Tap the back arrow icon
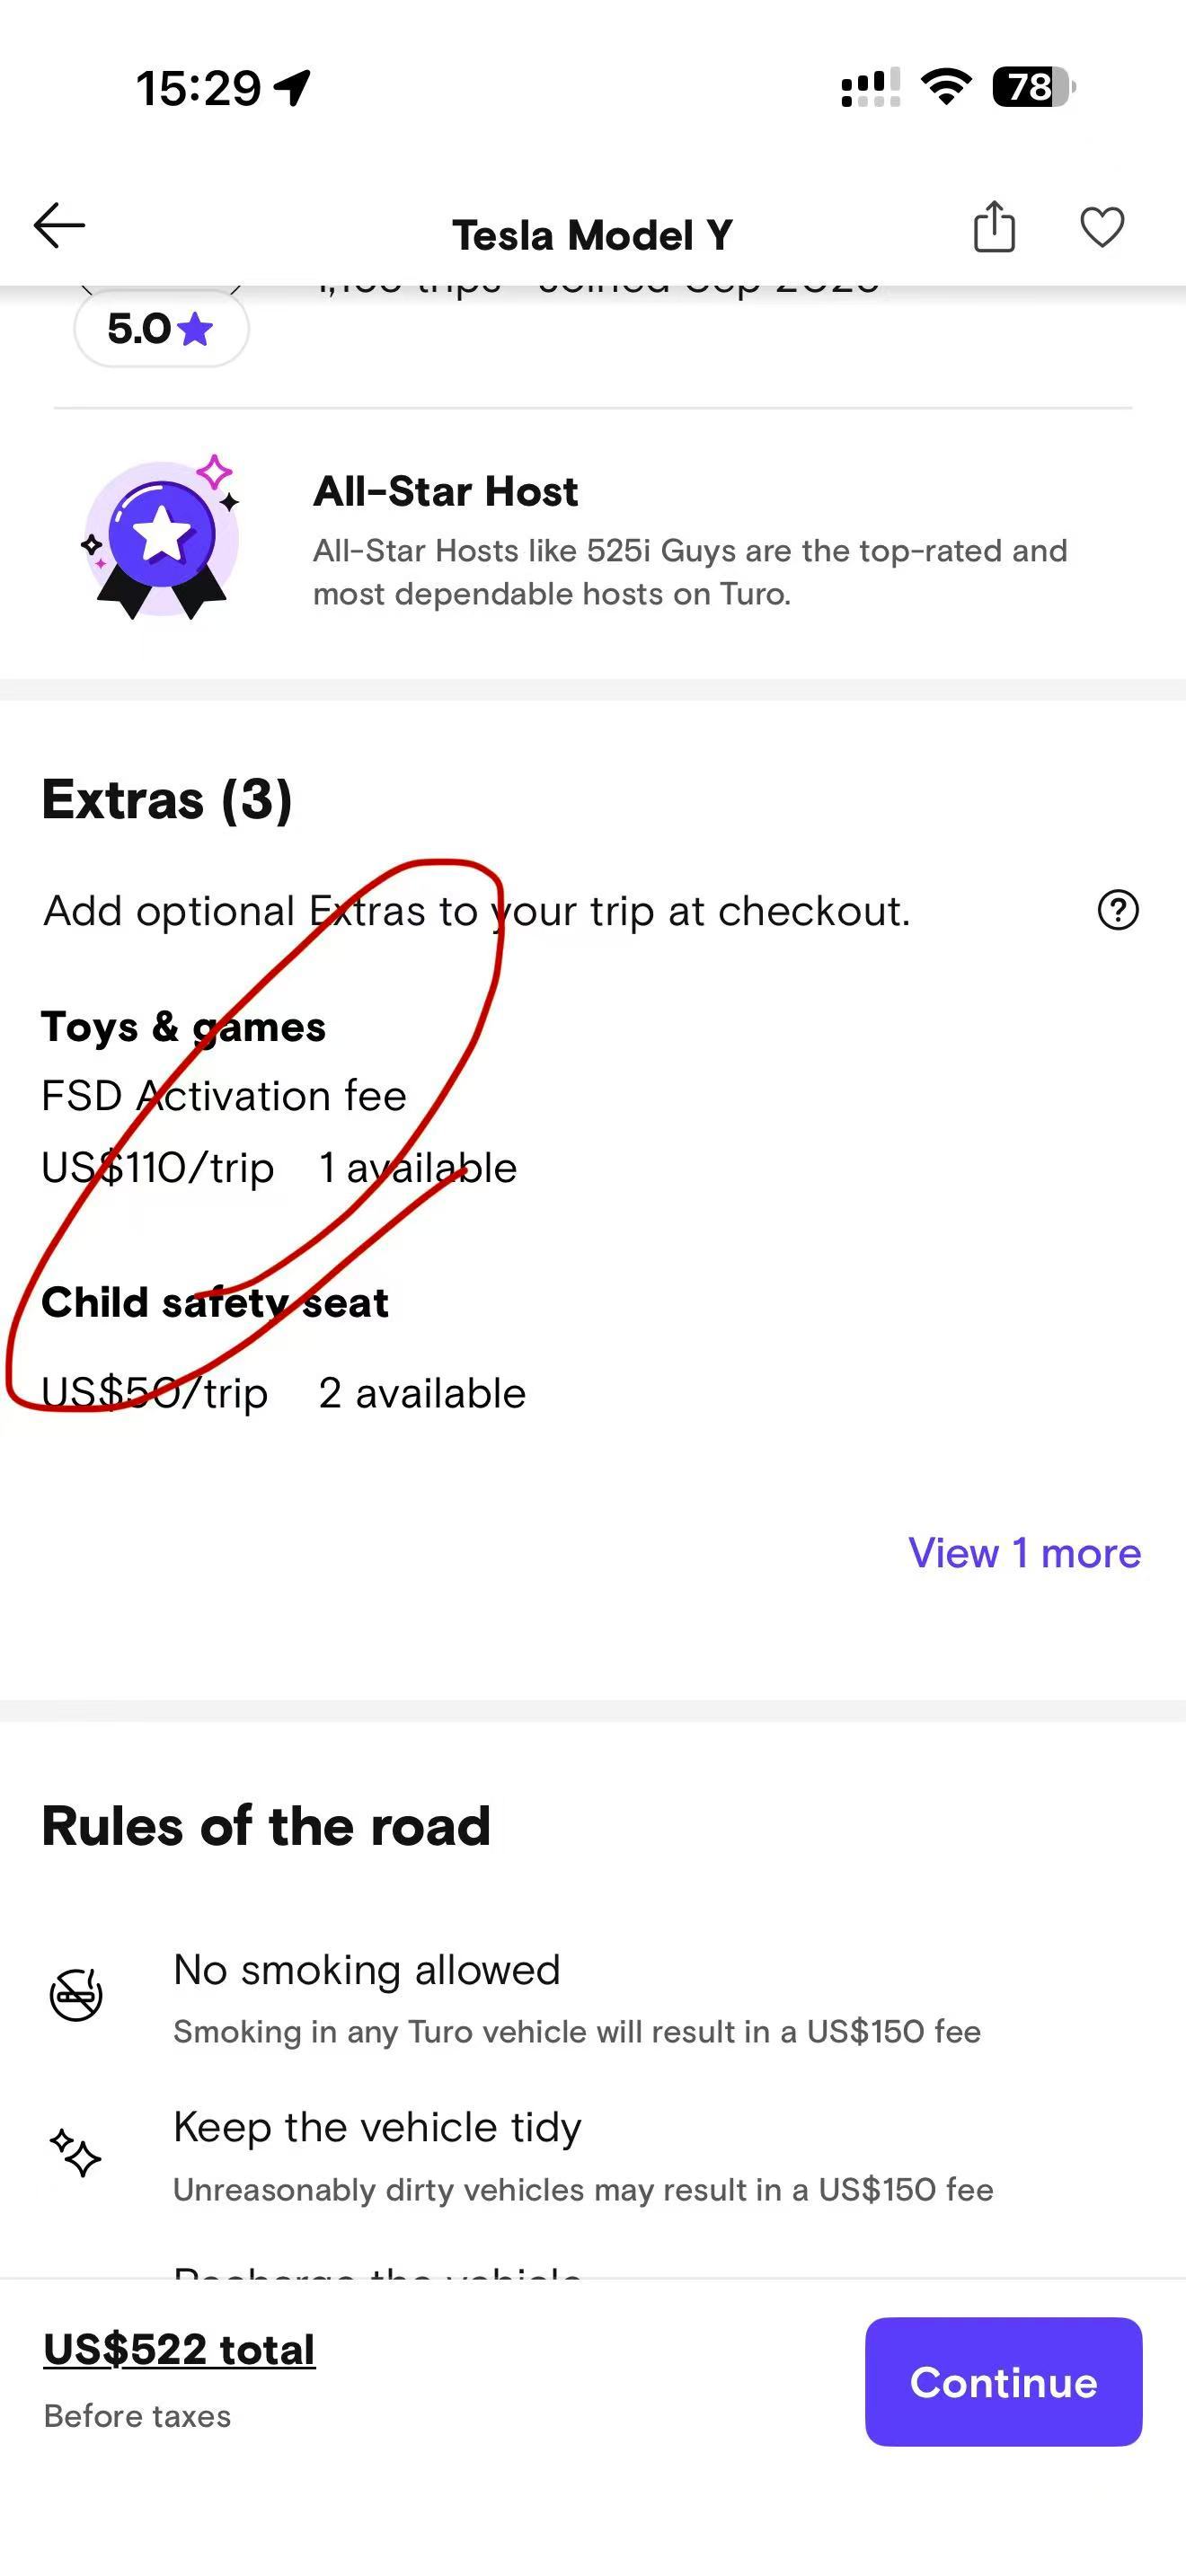Screen dimensions: 1186x2576 click(x=59, y=226)
